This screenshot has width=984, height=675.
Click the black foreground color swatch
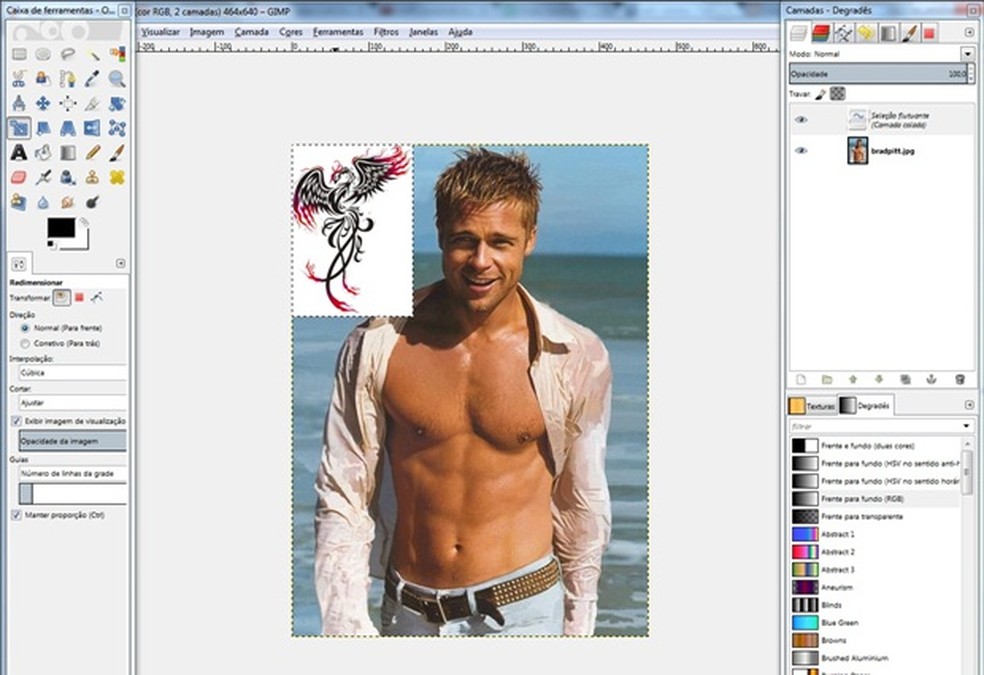[x=60, y=228]
